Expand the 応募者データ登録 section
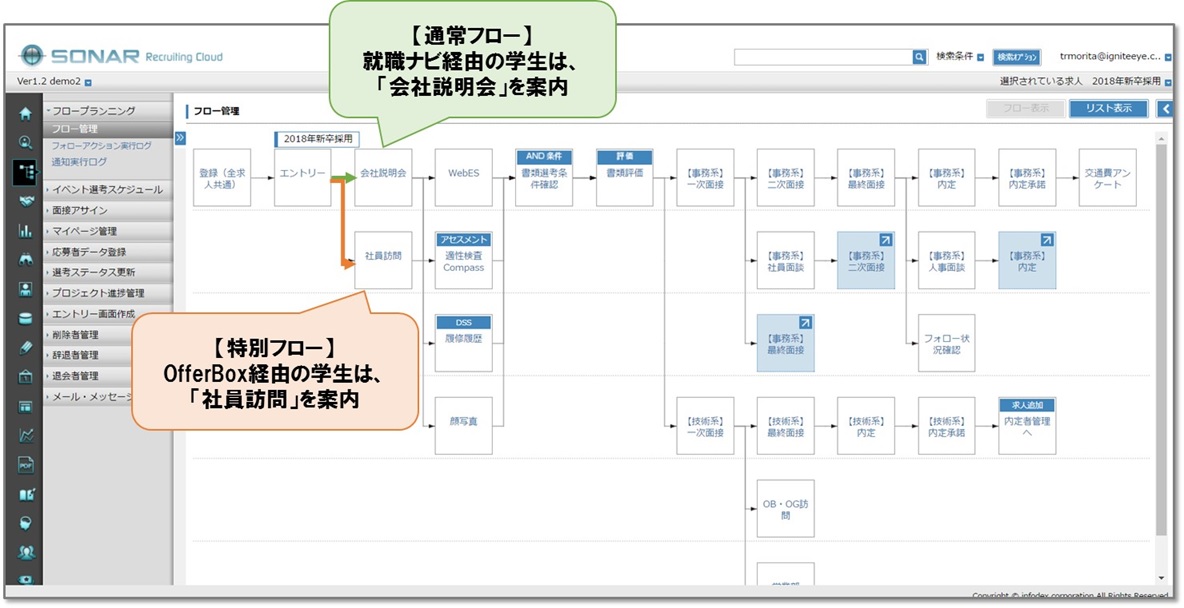Viewport: 1184px width, 608px height. tap(107, 252)
